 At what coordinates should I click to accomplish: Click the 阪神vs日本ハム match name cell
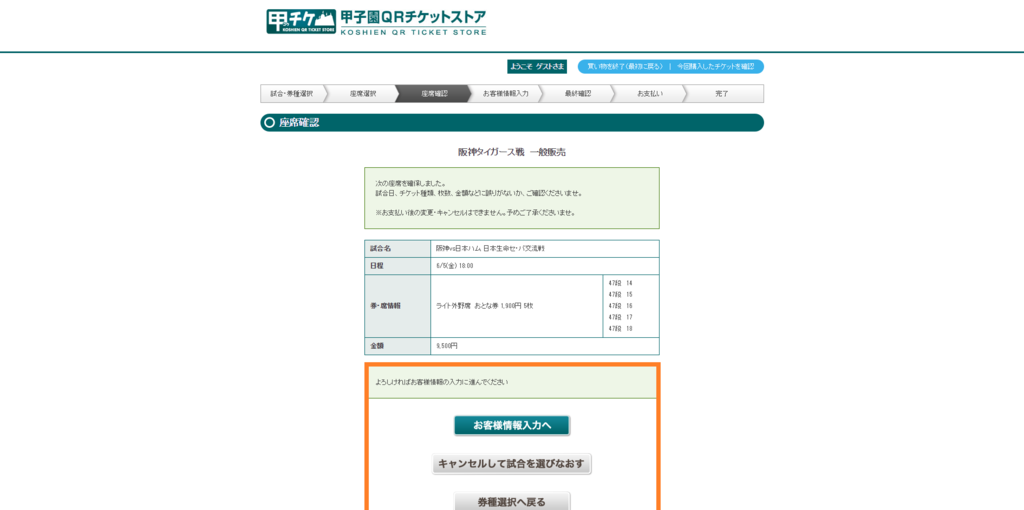point(545,249)
